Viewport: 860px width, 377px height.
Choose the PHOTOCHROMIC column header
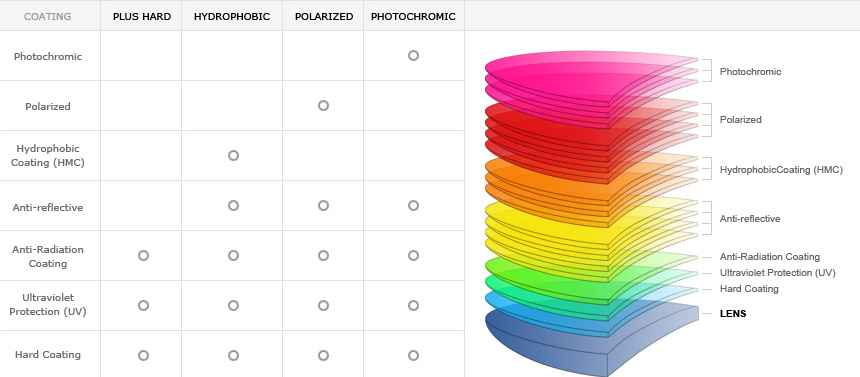413,16
